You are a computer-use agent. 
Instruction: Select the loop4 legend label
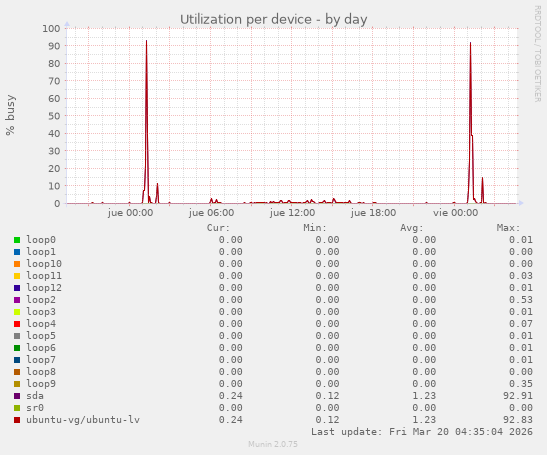pos(41,323)
